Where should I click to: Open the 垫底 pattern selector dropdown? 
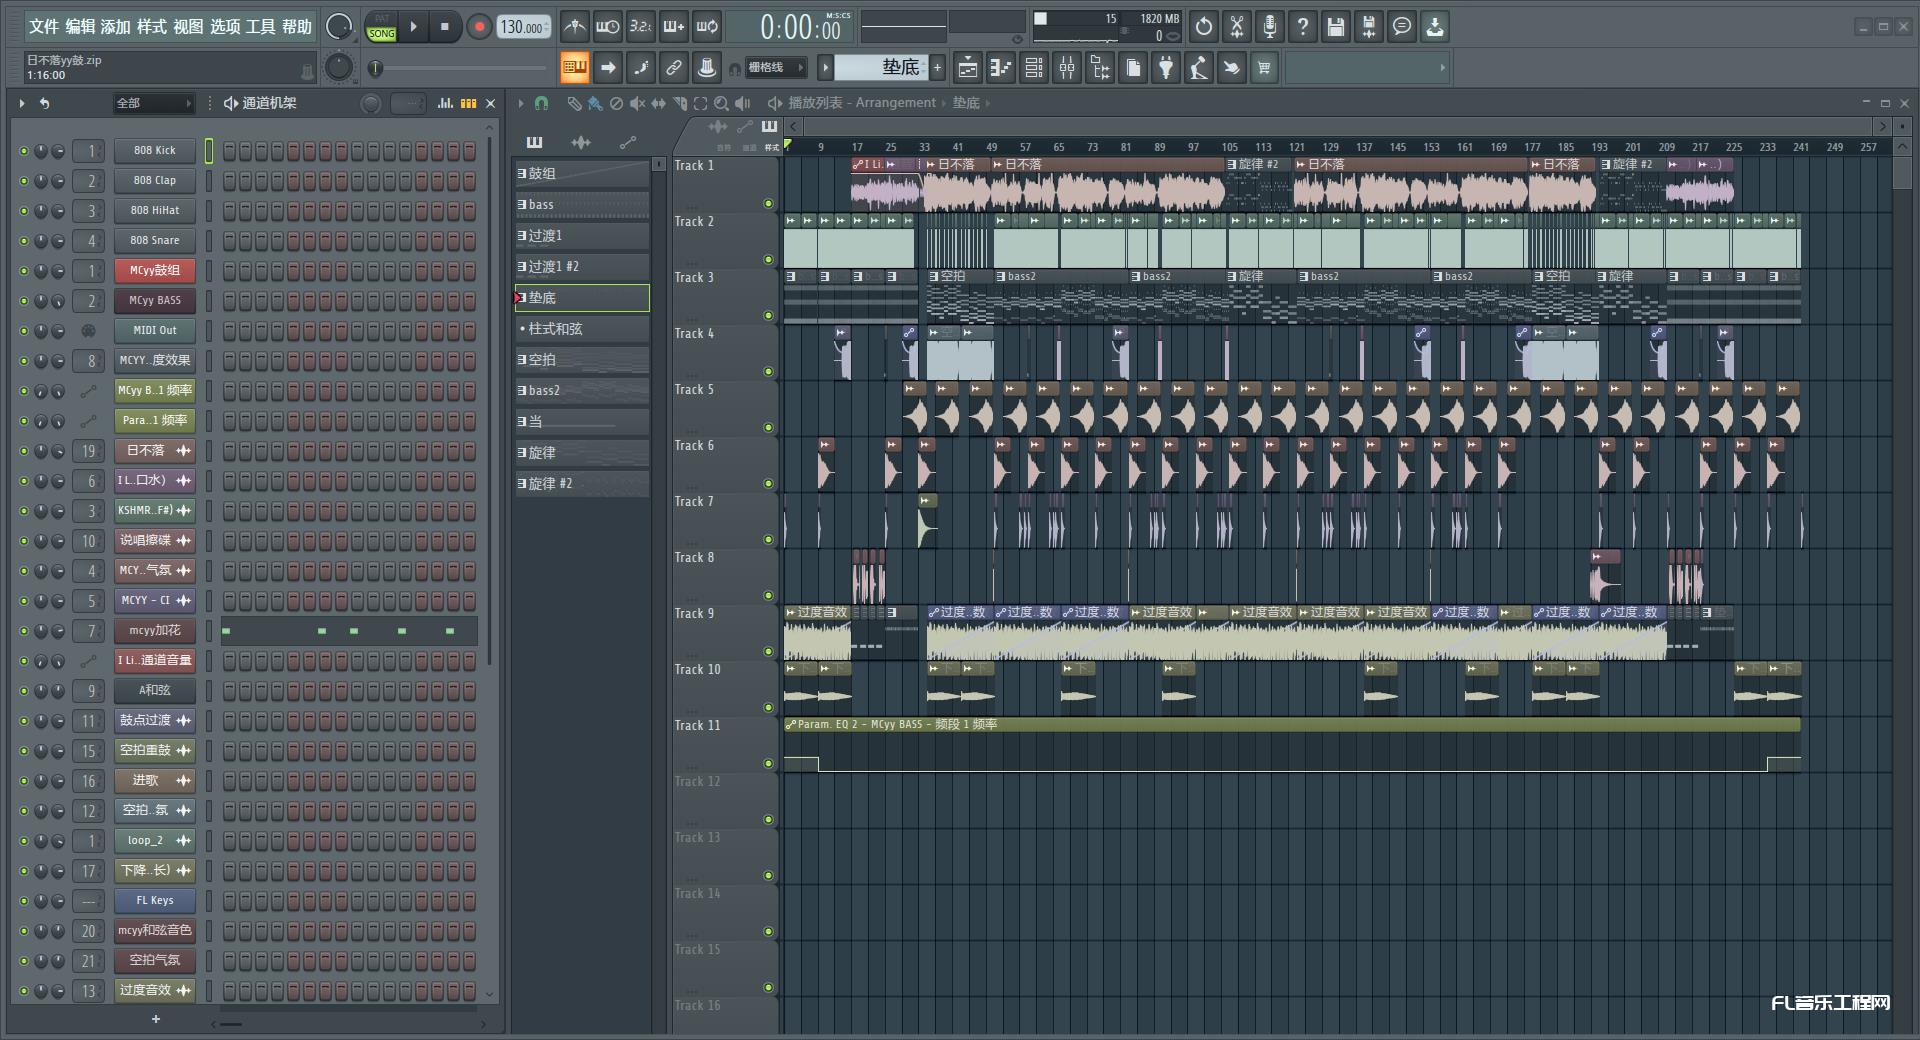(x=881, y=68)
